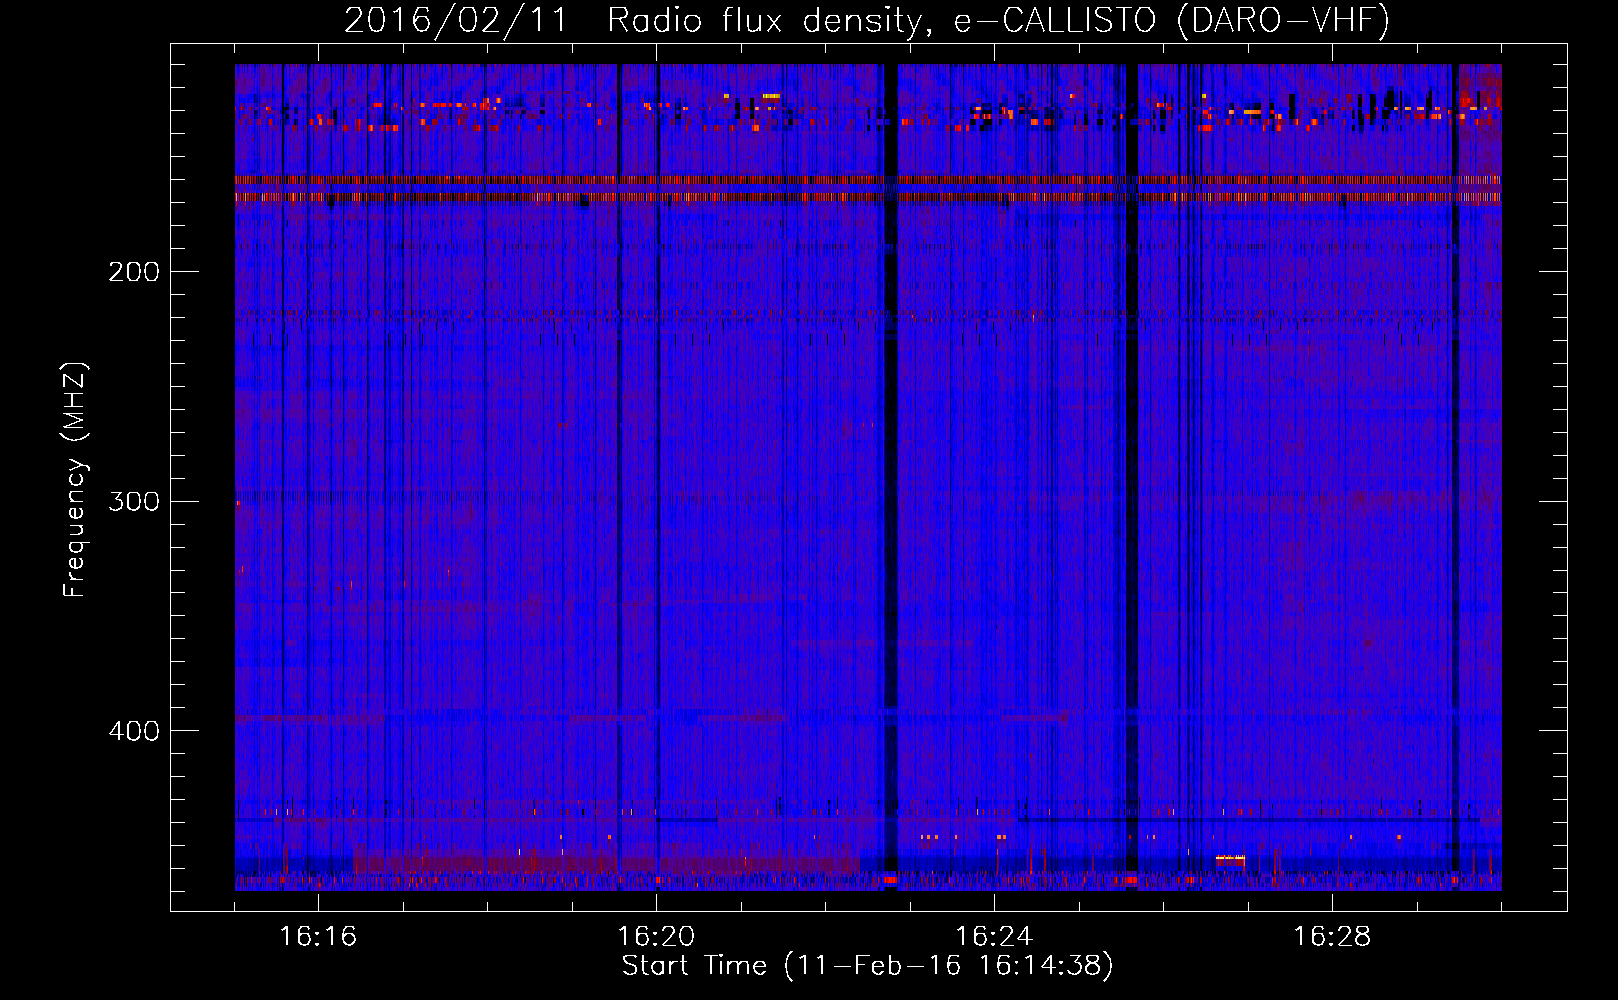Click the '200' frequency axis label
Viewport: 1618px width, 1000px height.
pyautogui.click(x=134, y=272)
